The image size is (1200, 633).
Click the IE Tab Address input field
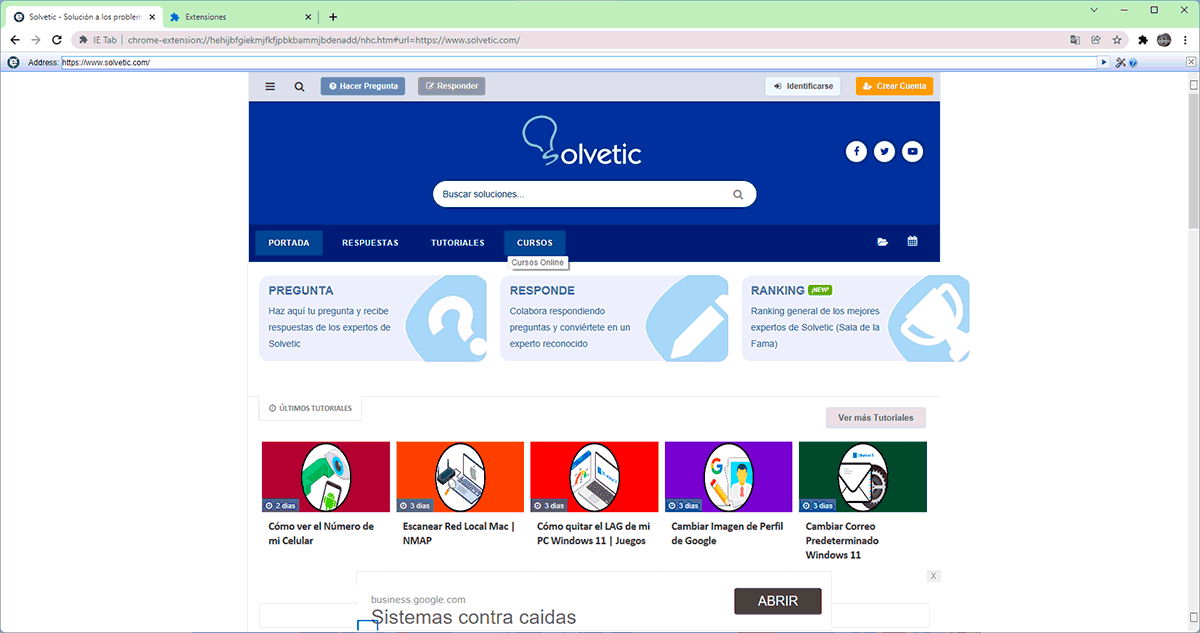pyautogui.click(x=580, y=62)
